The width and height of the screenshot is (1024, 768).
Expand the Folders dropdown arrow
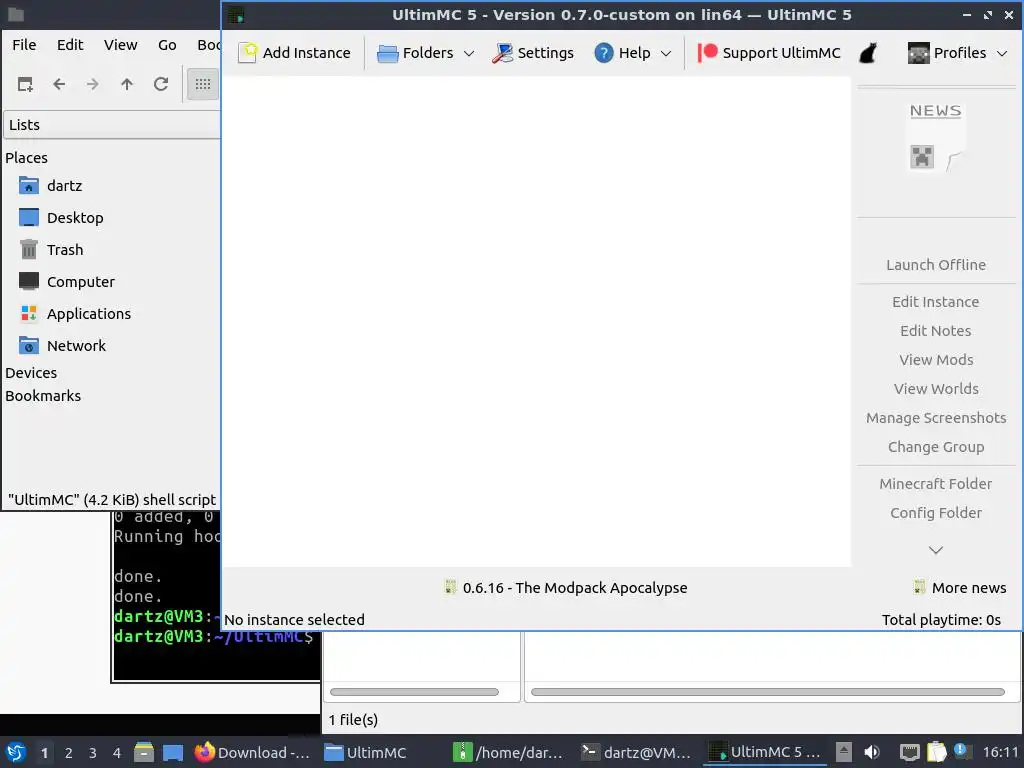(469, 54)
